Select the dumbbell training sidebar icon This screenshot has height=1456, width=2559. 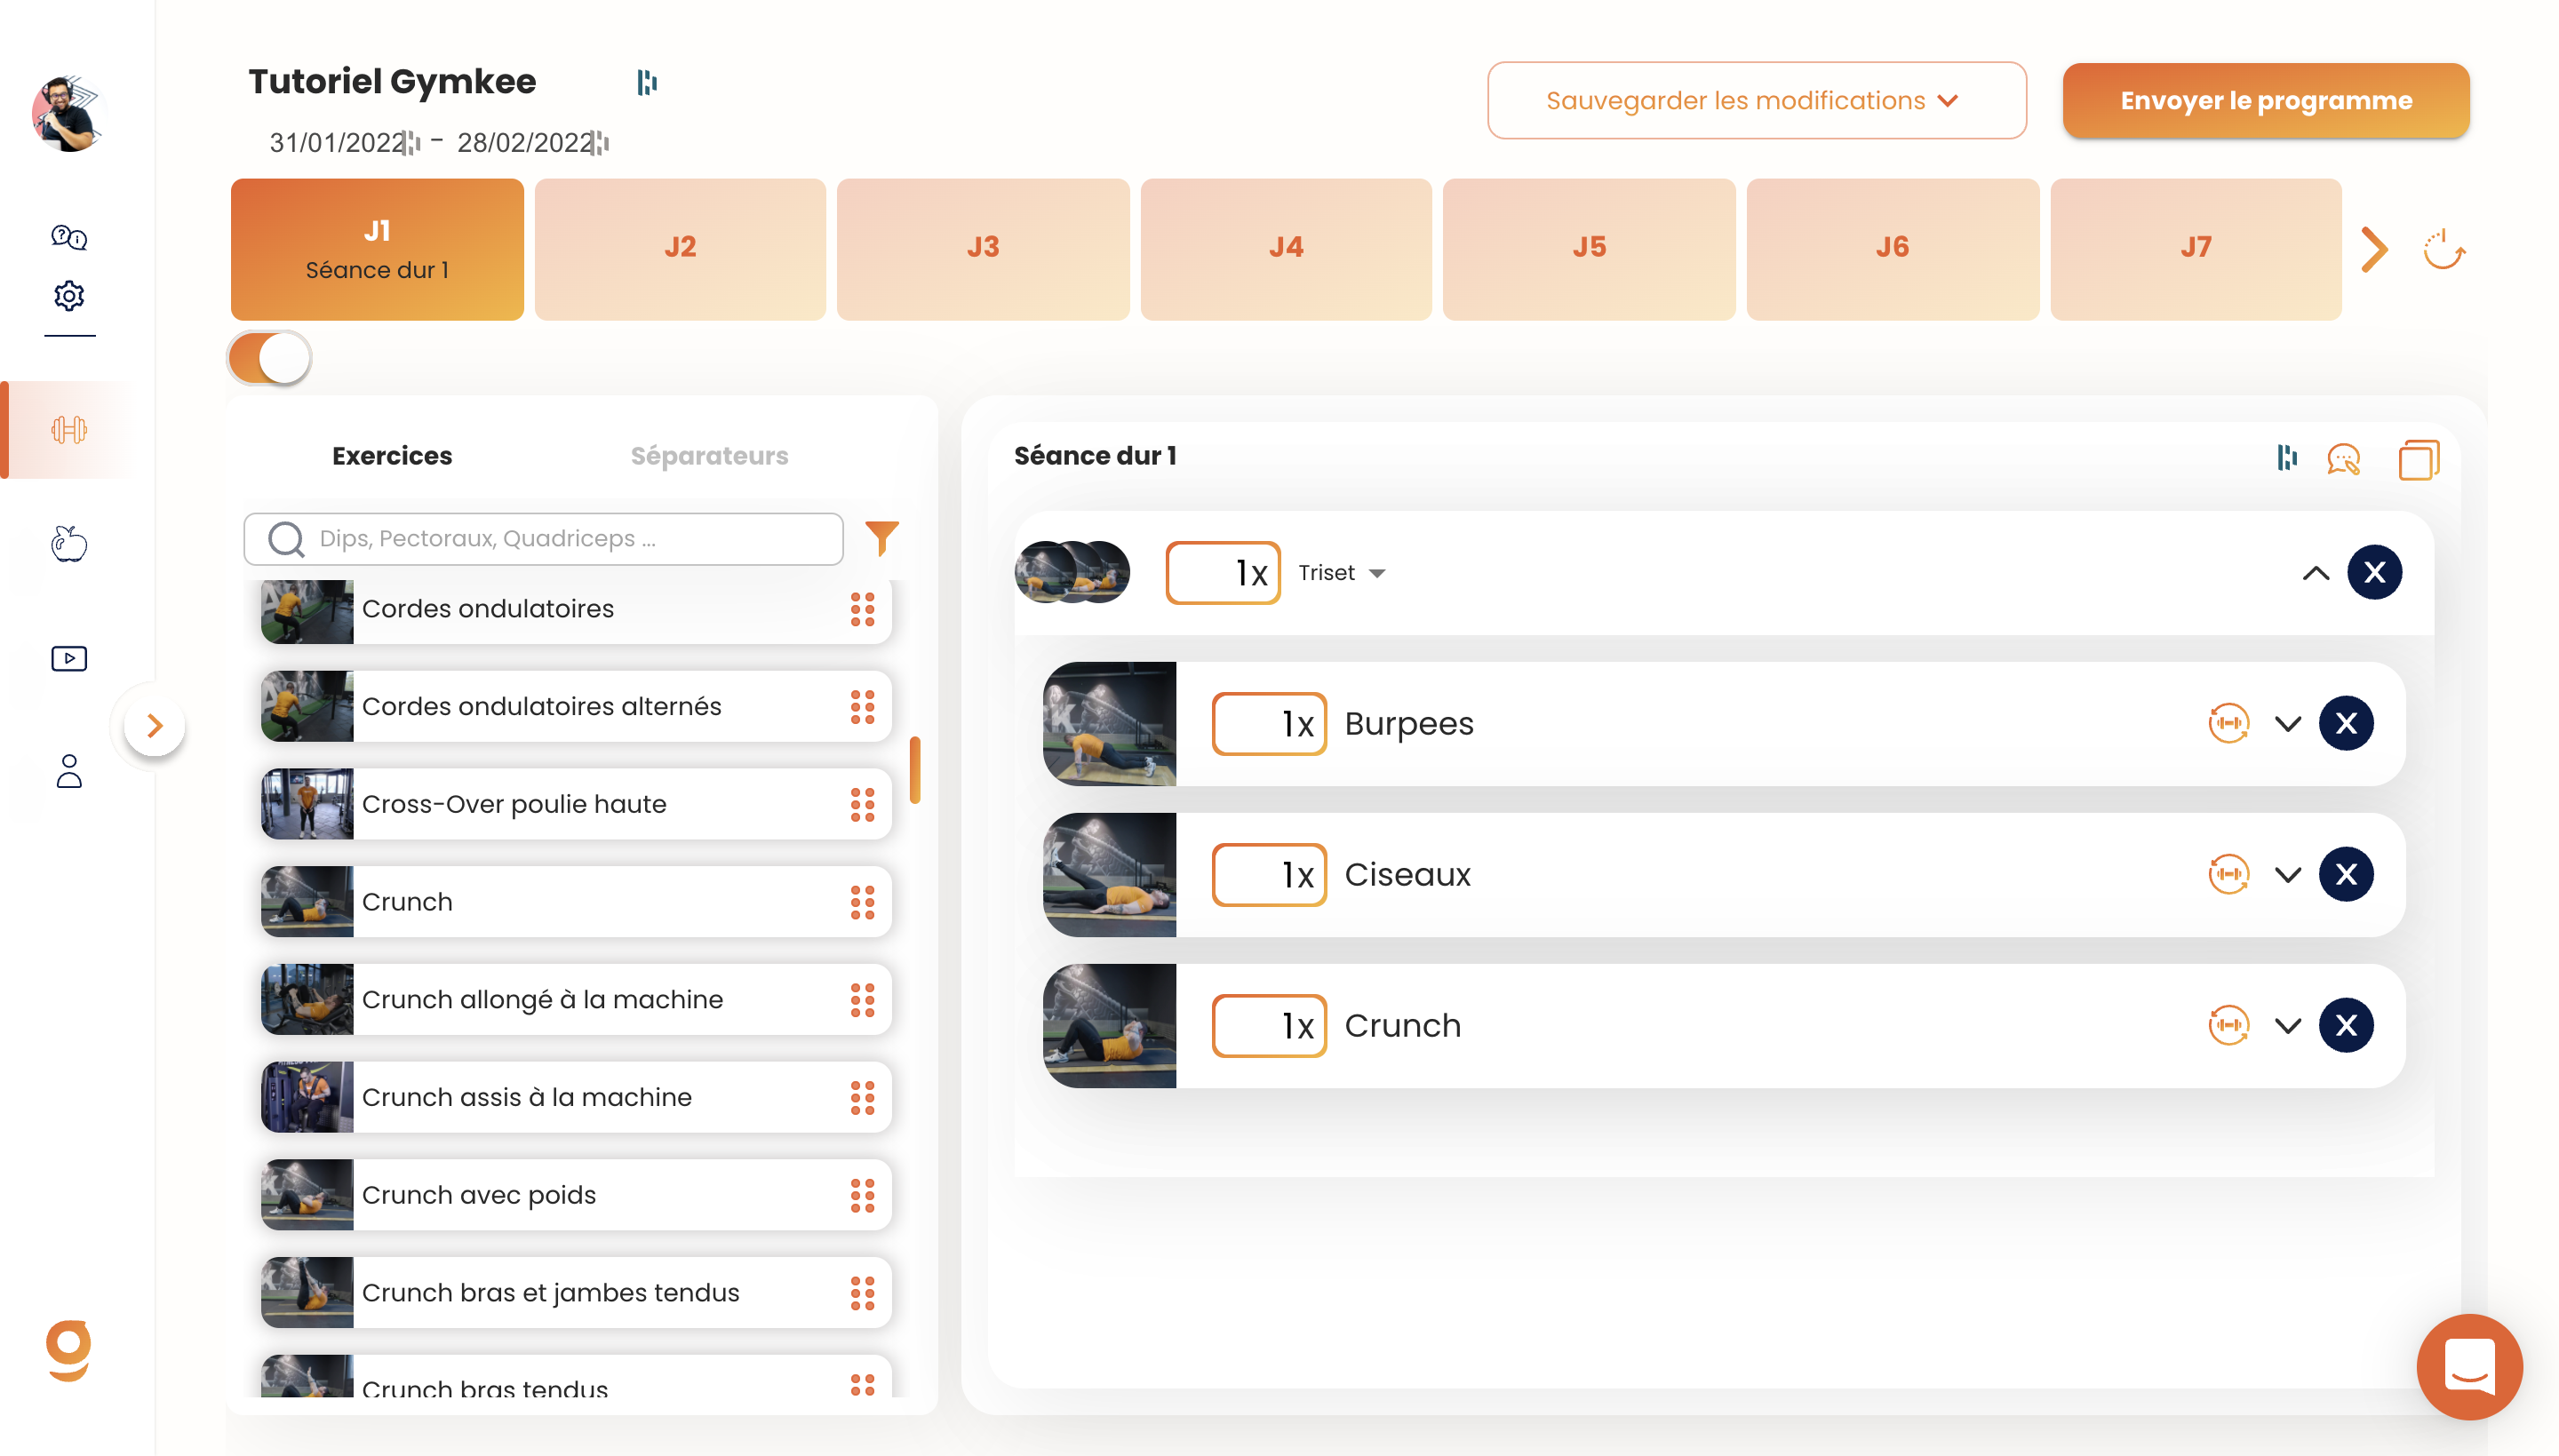click(x=69, y=430)
